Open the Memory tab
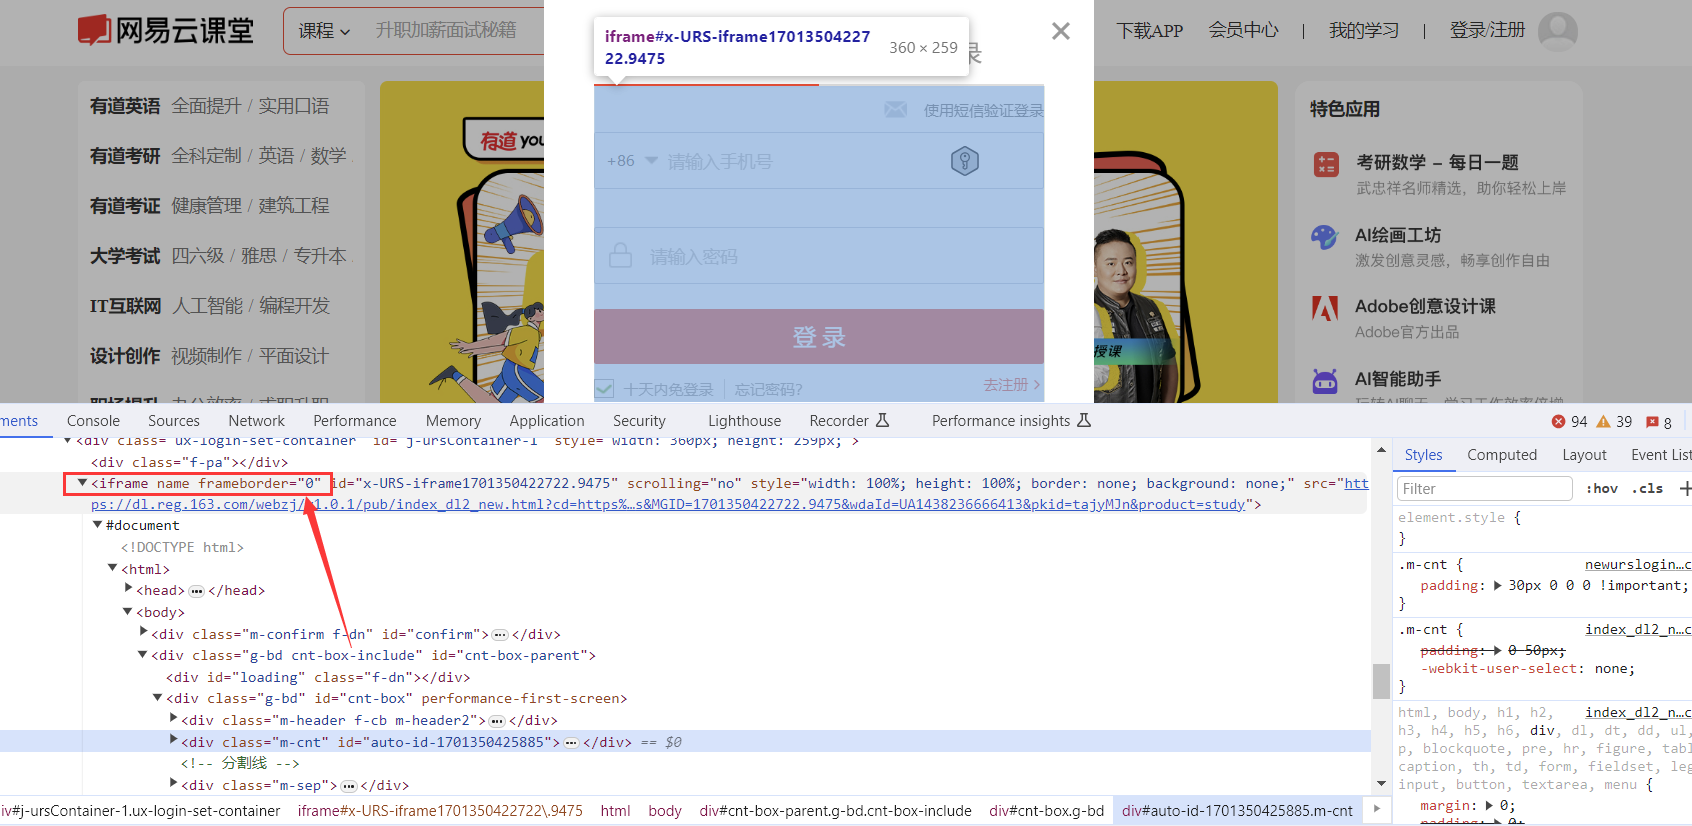The image size is (1692, 826). 453,421
